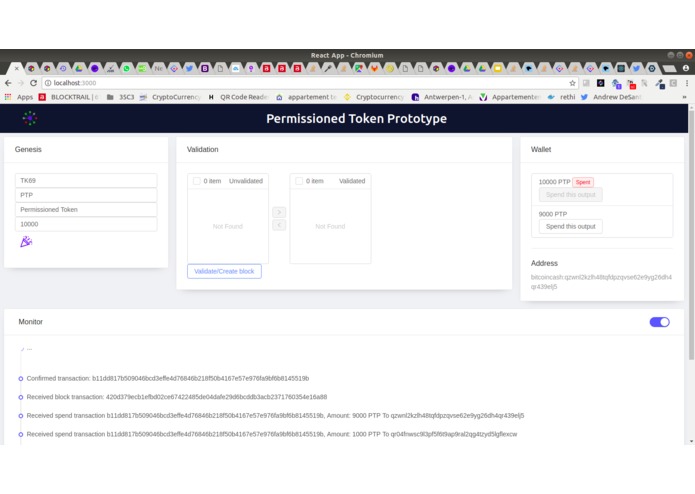Edit the Permissioned Token name field

tap(86, 210)
